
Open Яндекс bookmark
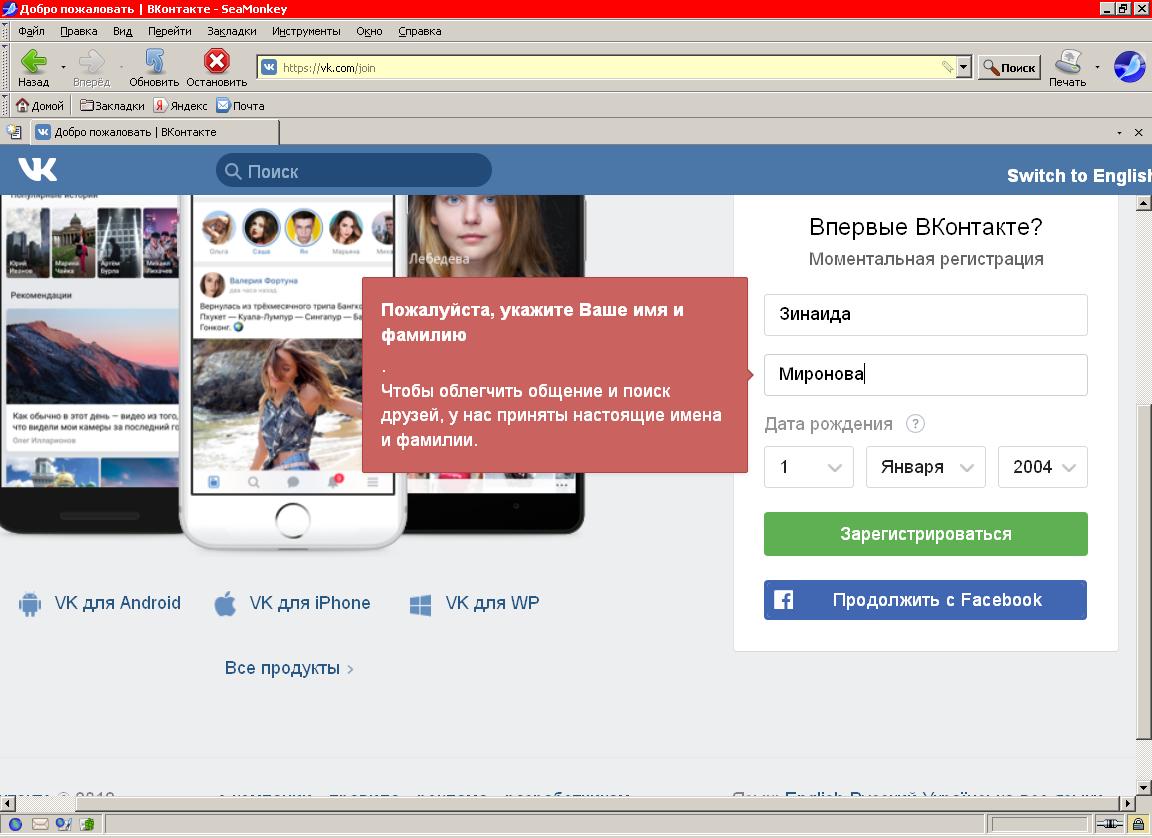pos(181,106)
